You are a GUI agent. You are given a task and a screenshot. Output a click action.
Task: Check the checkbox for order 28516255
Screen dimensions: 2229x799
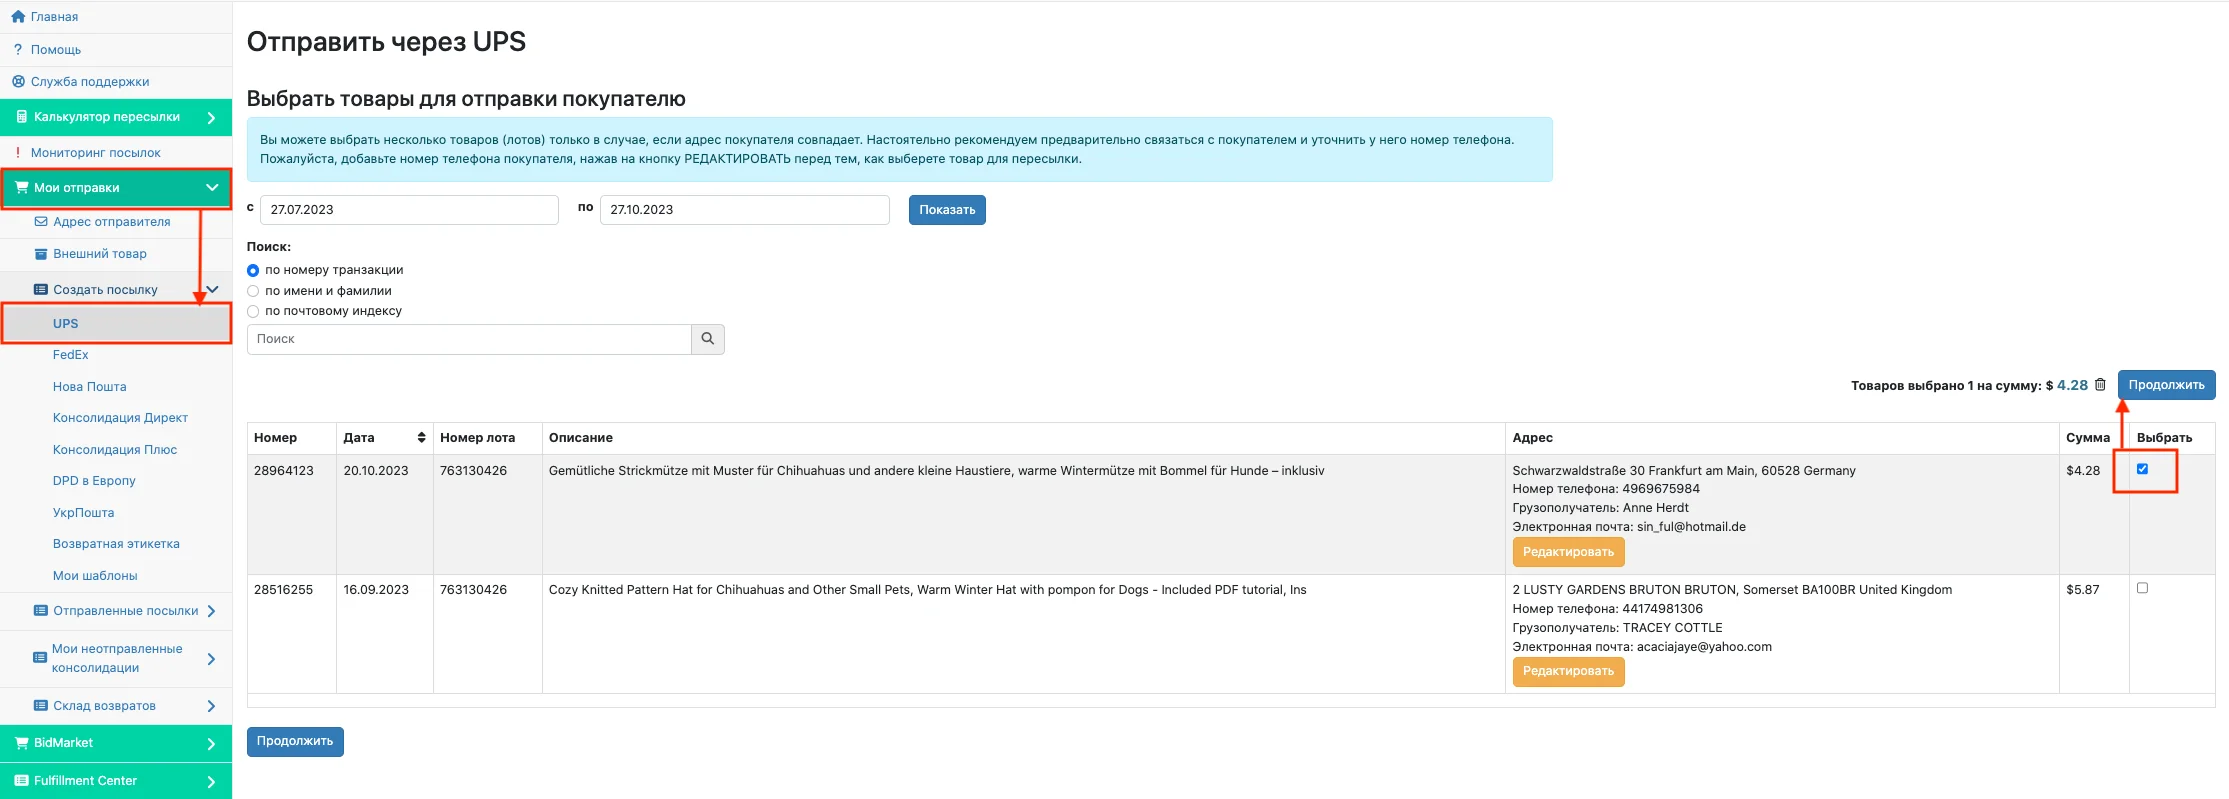point(2142,588)
